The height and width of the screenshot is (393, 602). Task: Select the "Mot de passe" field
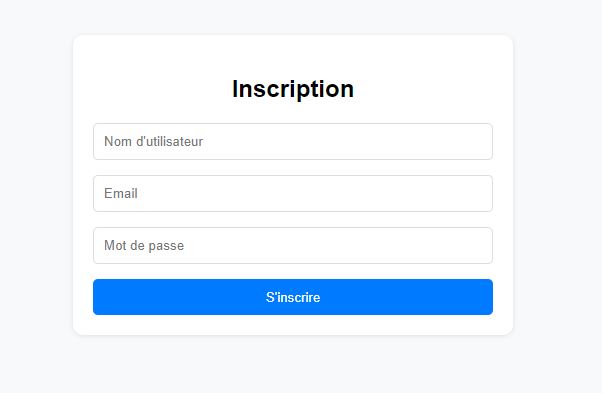[x=293, y=246]
